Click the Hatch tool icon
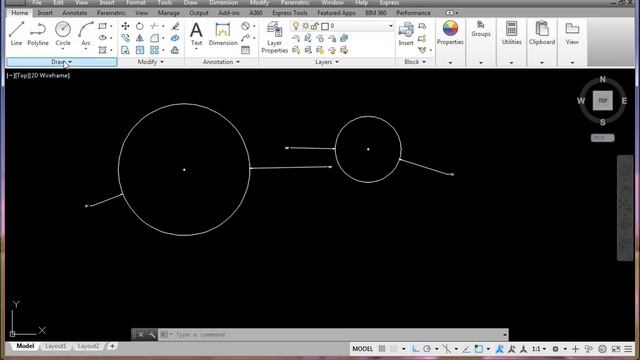640x360 pixels. [102, 50]
